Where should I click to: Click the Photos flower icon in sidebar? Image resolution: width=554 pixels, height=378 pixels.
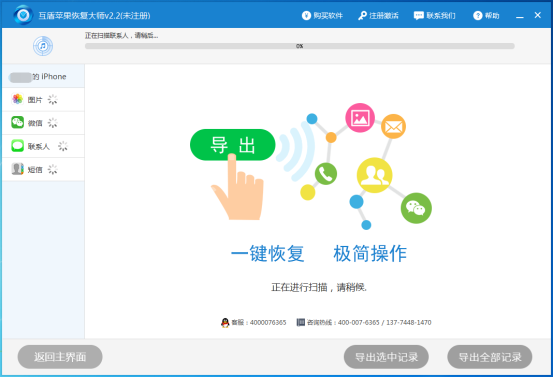17,99
